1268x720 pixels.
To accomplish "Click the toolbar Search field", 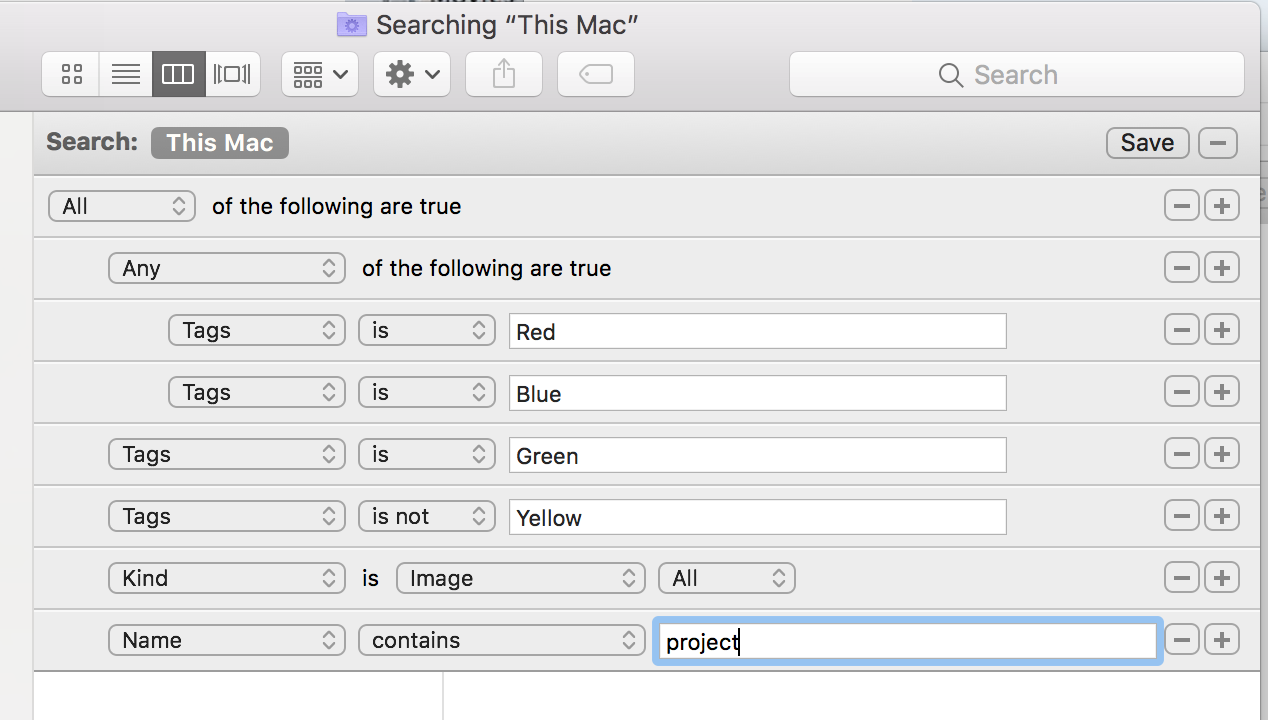I will (x=1016, y=75).
